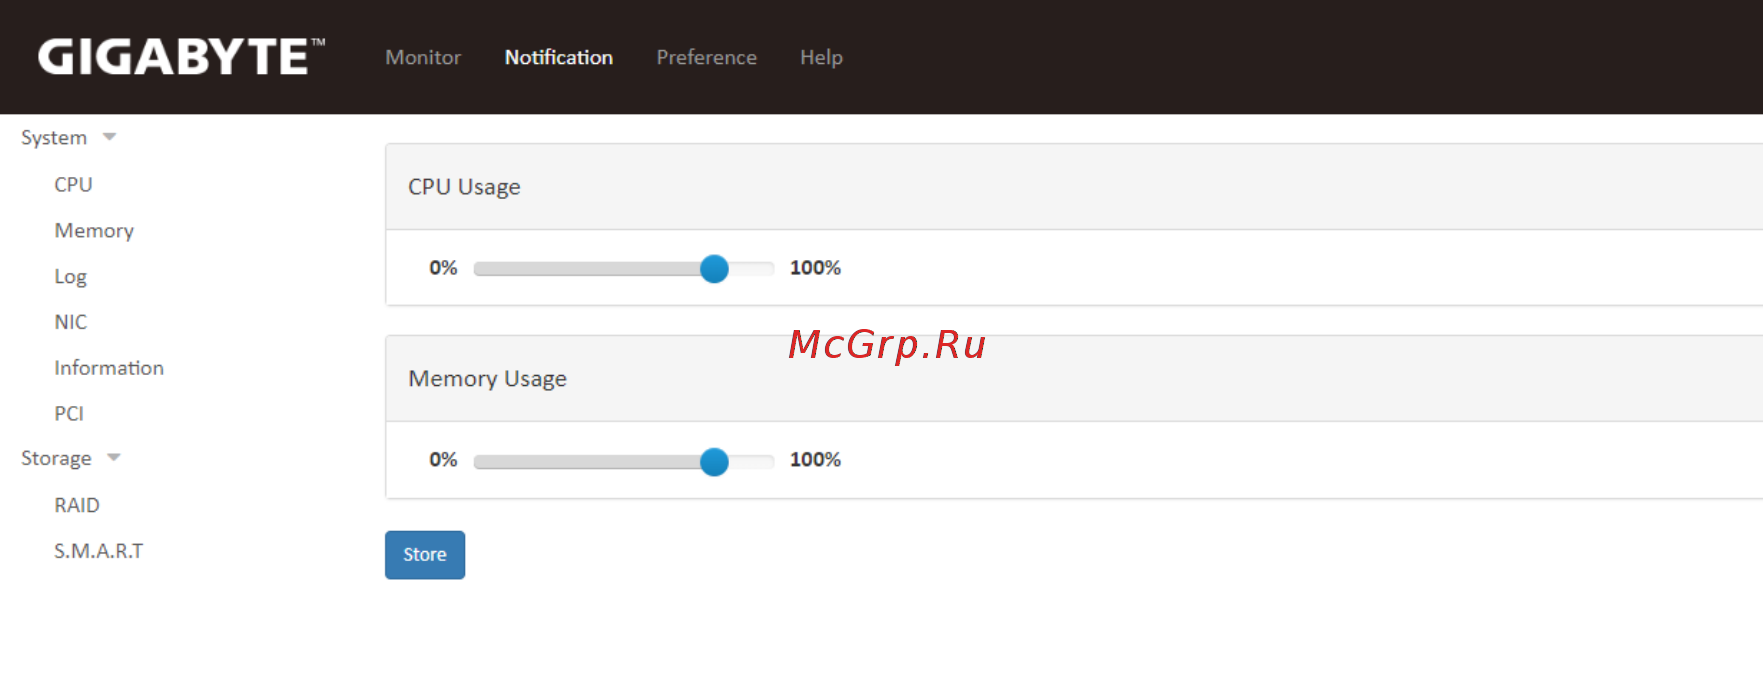Click the Storage sidebar heading
This screenshot has width=1763, height=687.
[x=56, y=458]
